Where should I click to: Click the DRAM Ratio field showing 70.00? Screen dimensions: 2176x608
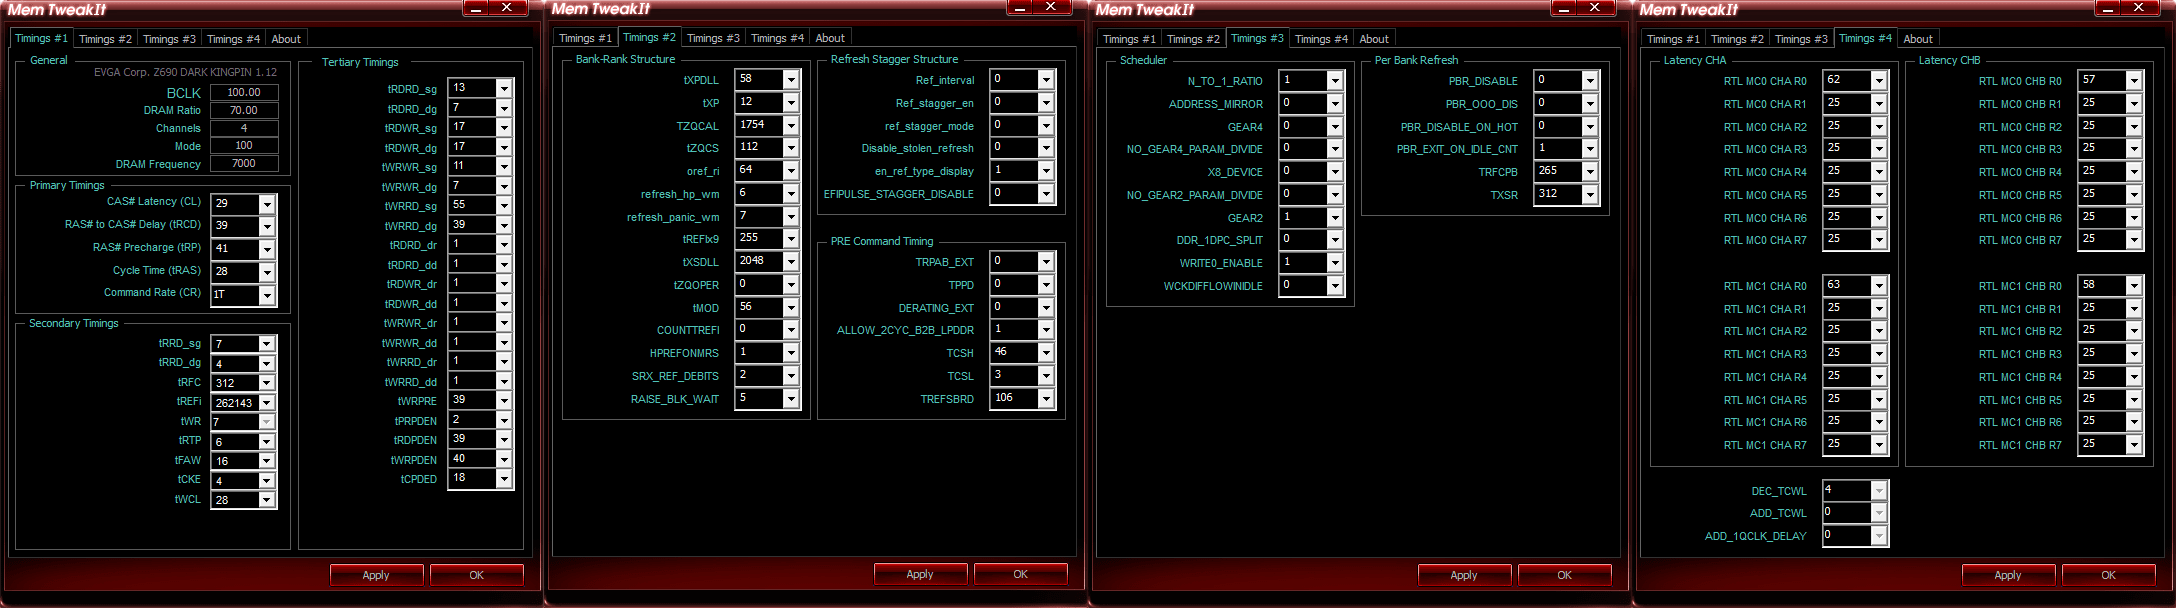pos(244,110)
